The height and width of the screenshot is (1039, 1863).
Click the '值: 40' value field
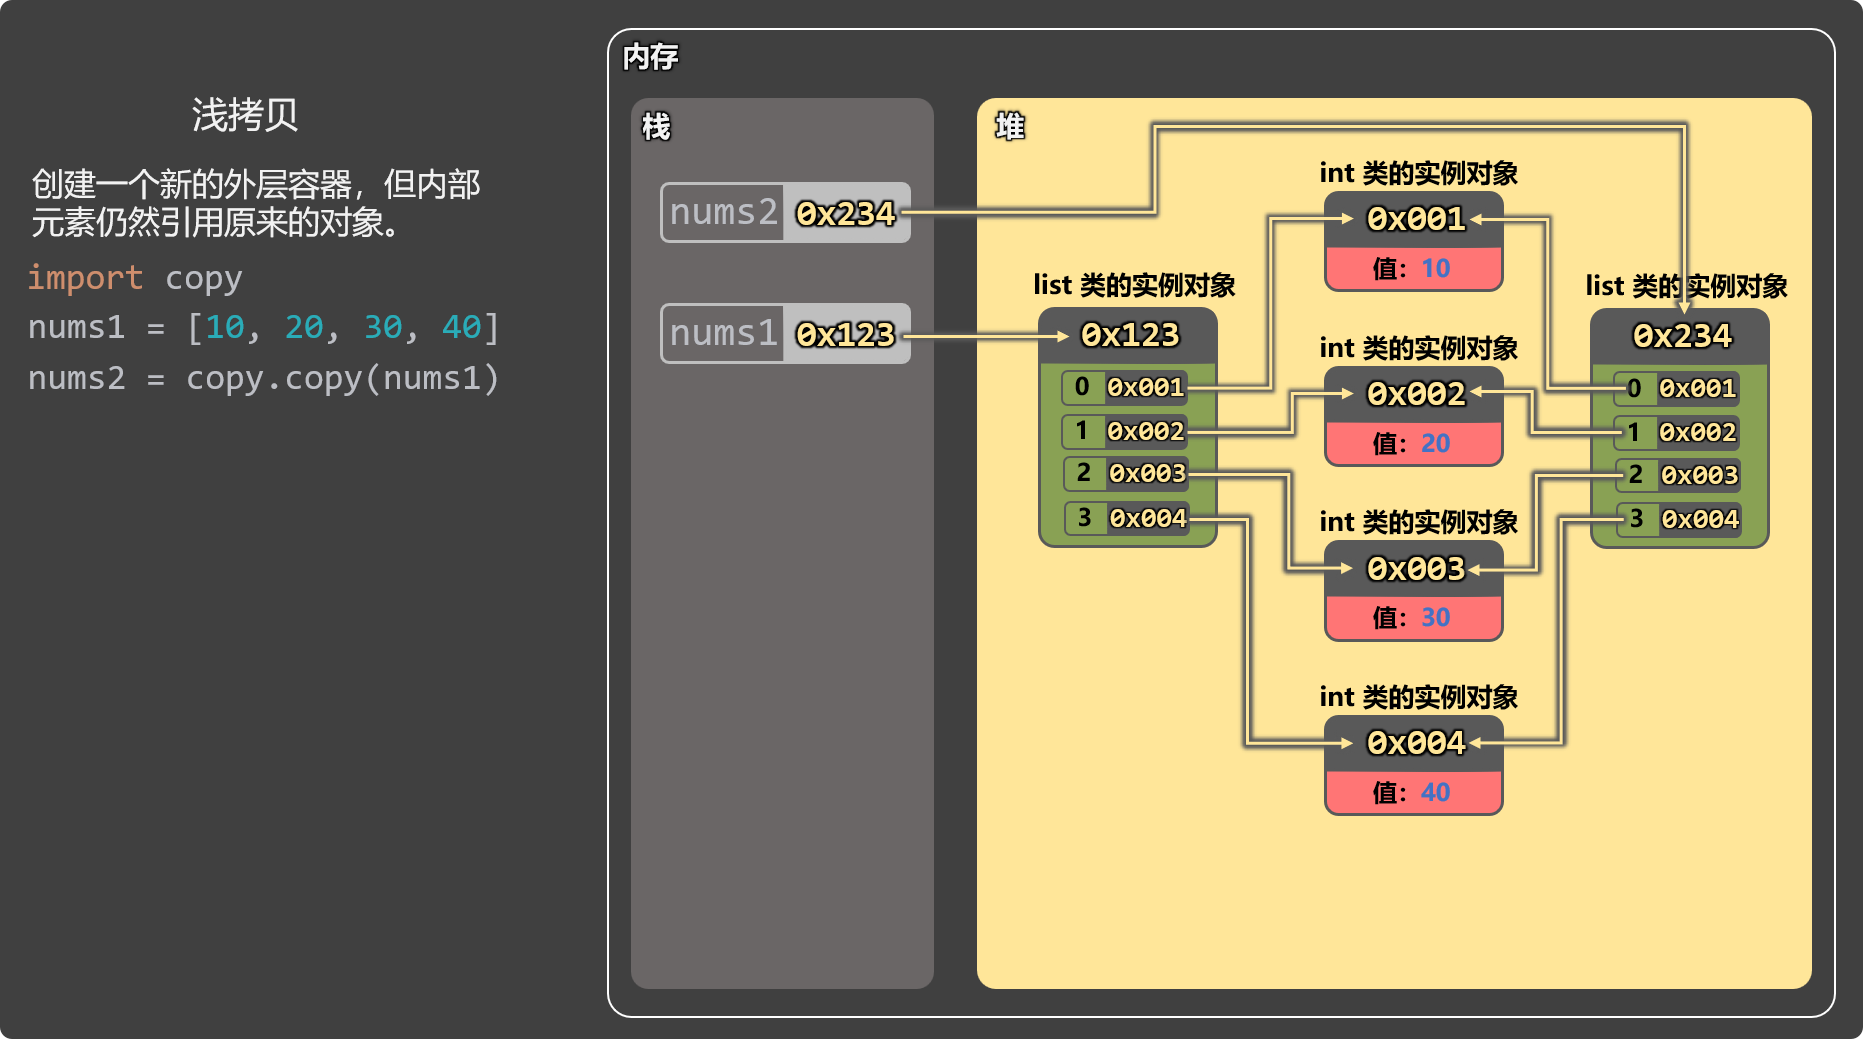1414,792
